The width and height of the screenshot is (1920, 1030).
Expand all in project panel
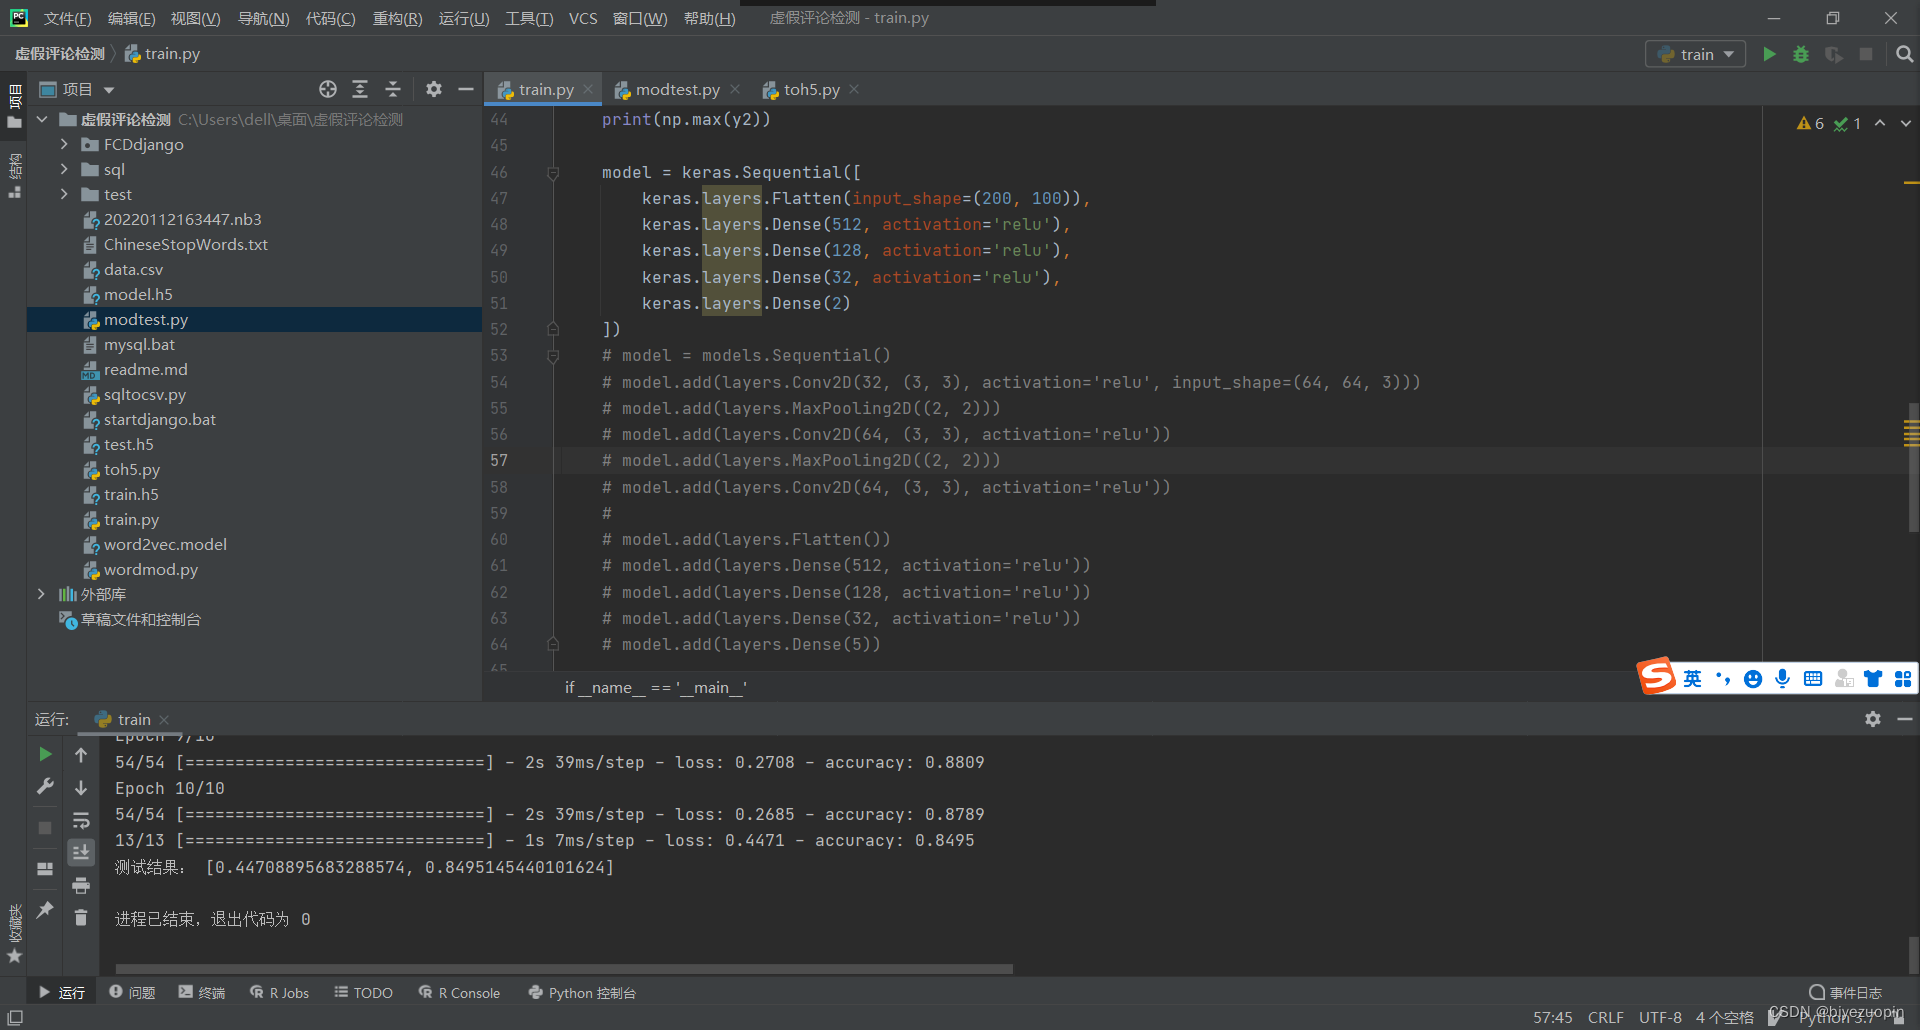[360, 89]
